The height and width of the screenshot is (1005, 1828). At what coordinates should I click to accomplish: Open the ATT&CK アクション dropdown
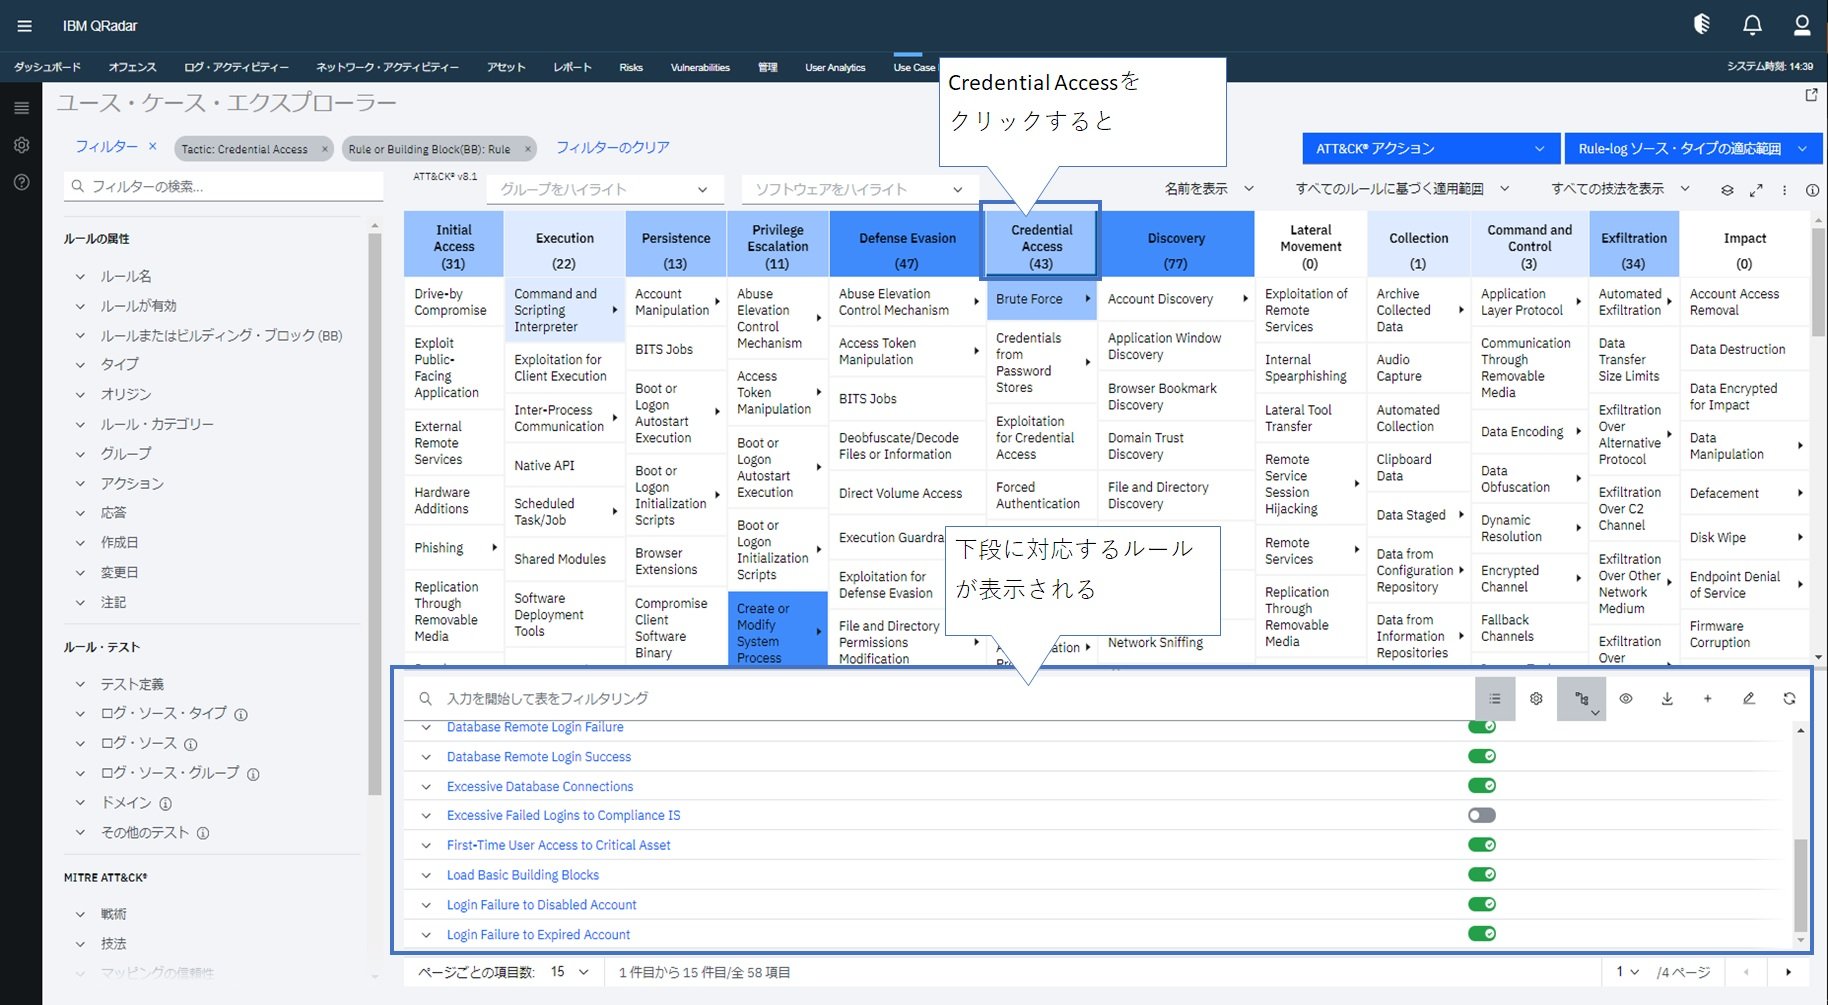1431,149
